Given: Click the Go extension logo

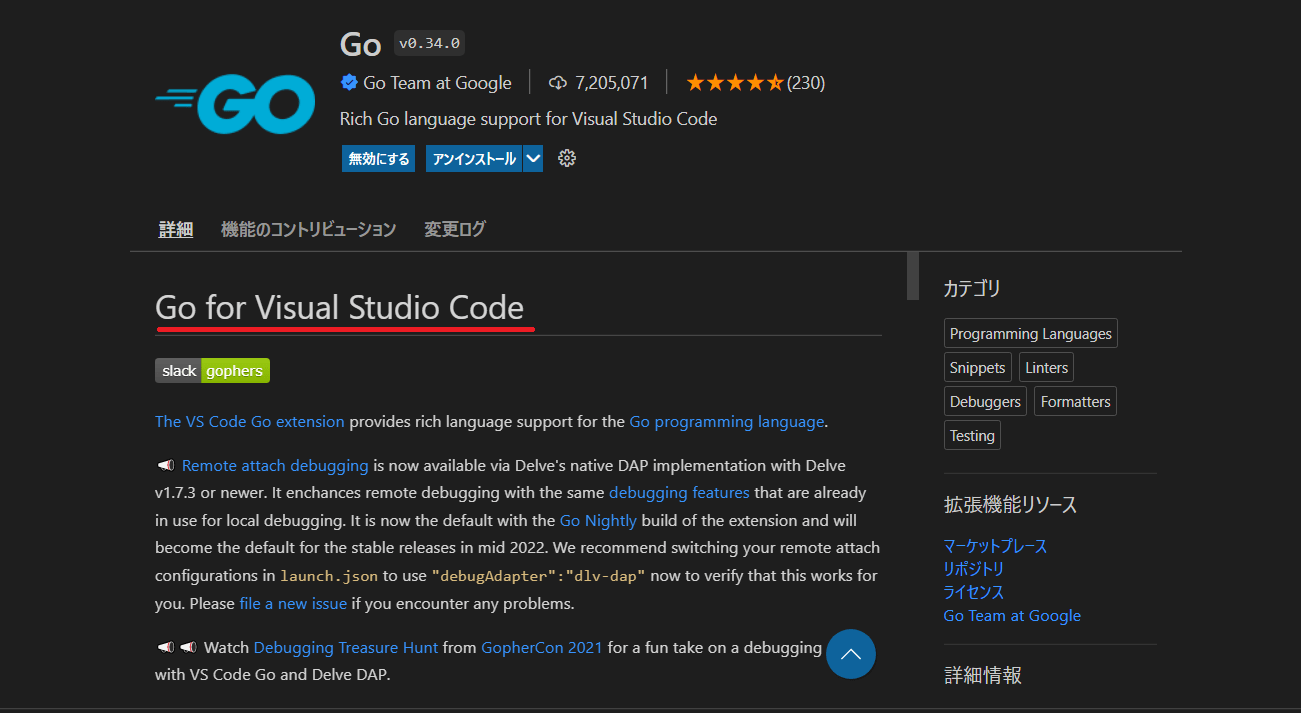Looking at the screenshot, I should click(235, 104).
